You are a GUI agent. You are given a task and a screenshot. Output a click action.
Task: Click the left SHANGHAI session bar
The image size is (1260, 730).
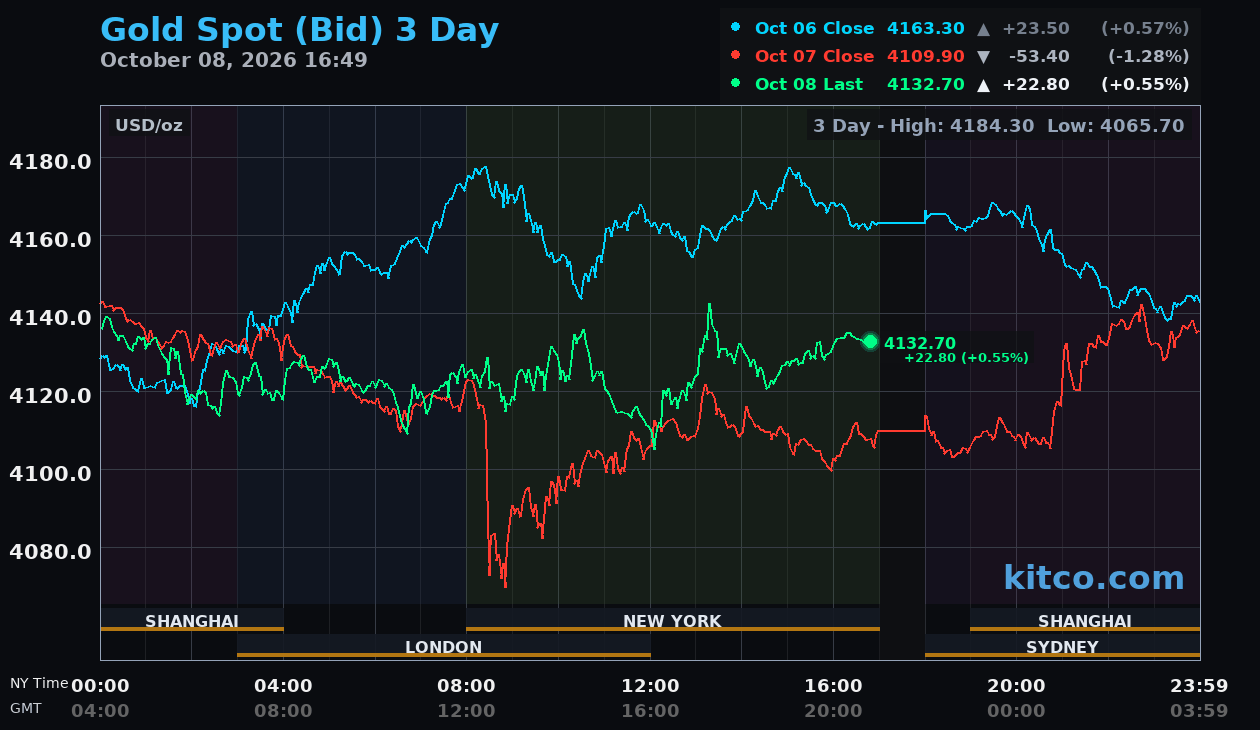pyautogui.click(x=192, y=620)
